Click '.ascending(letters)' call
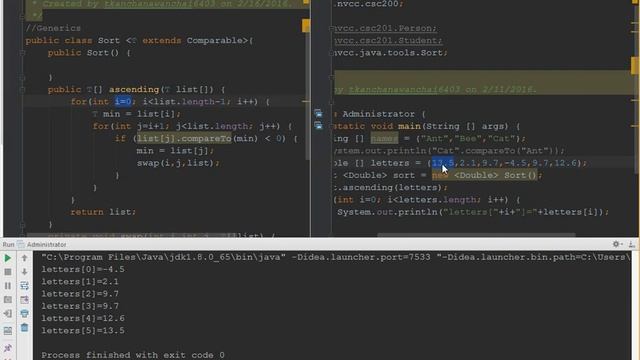 (391, 187)
